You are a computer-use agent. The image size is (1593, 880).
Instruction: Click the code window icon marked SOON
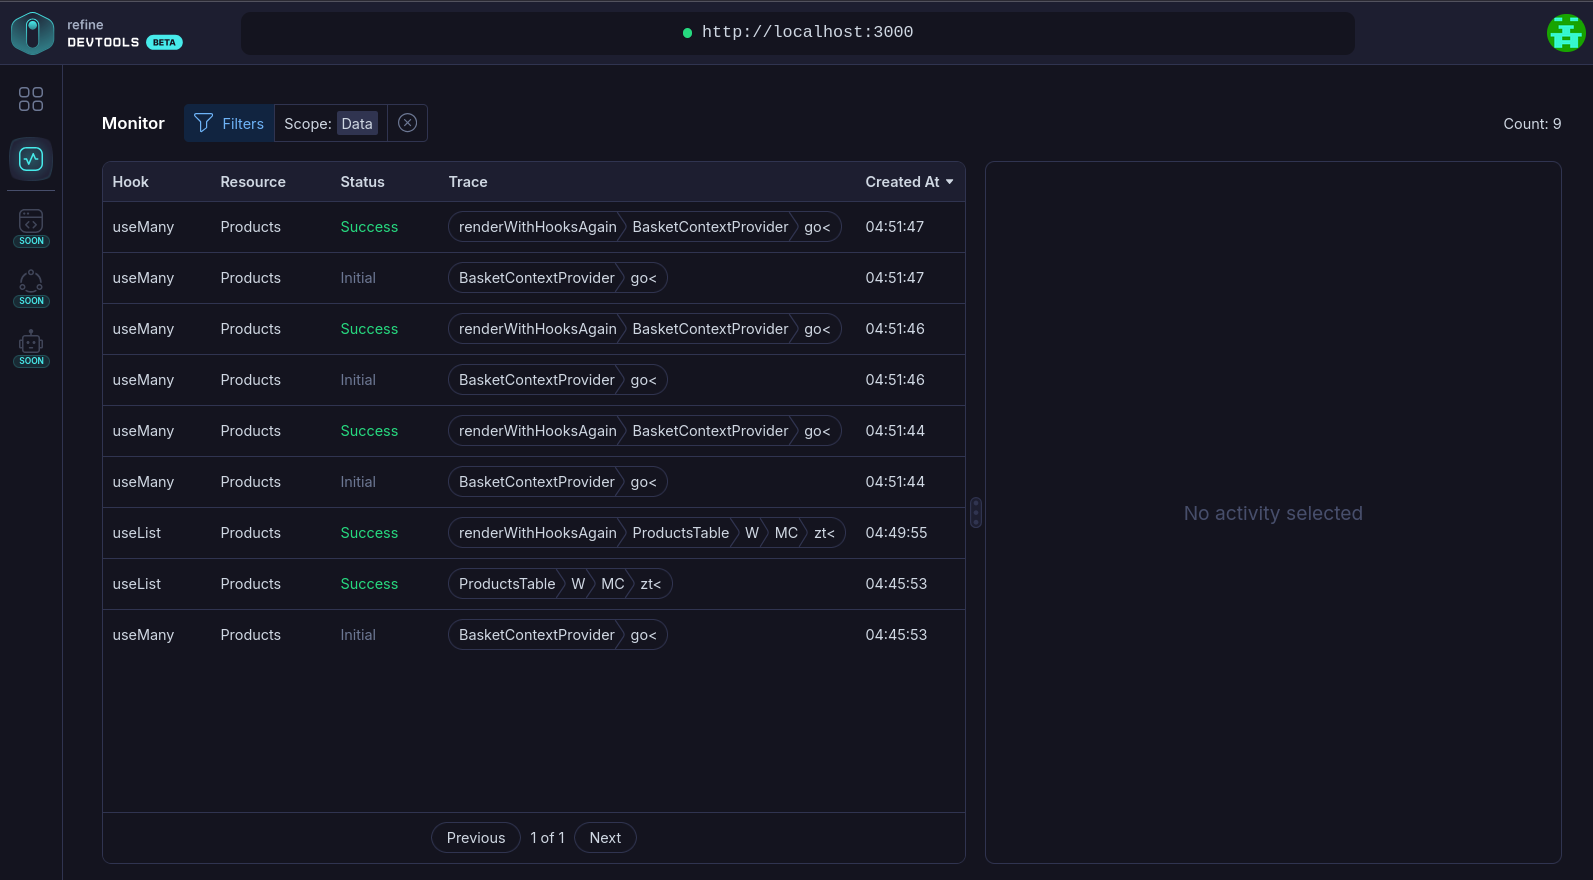tap(31, 227)
